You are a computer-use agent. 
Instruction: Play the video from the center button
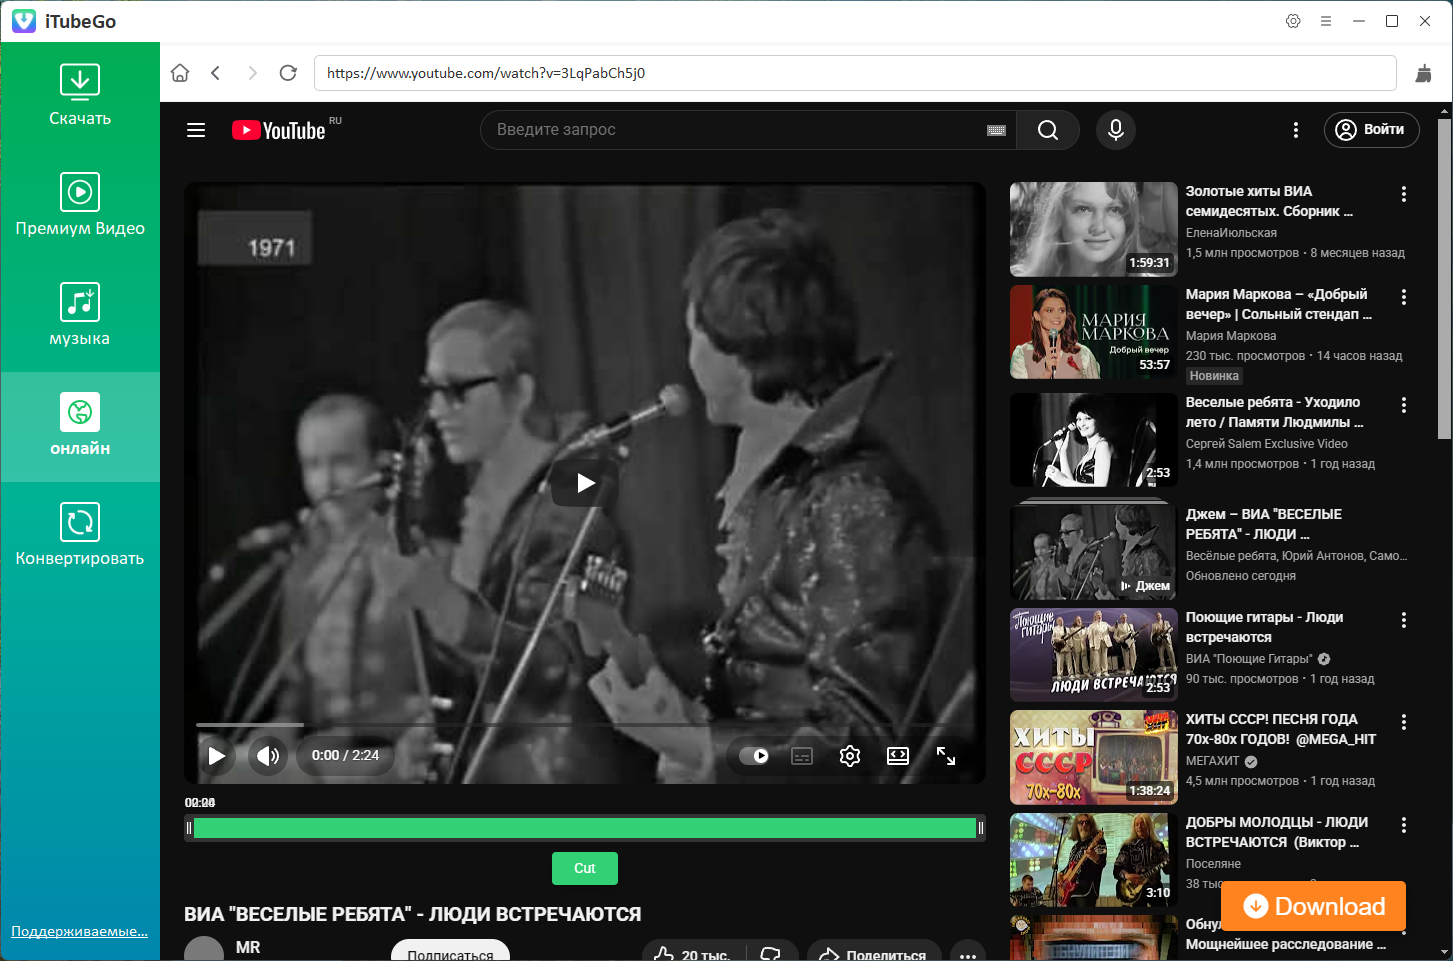[x=585, y=483]
